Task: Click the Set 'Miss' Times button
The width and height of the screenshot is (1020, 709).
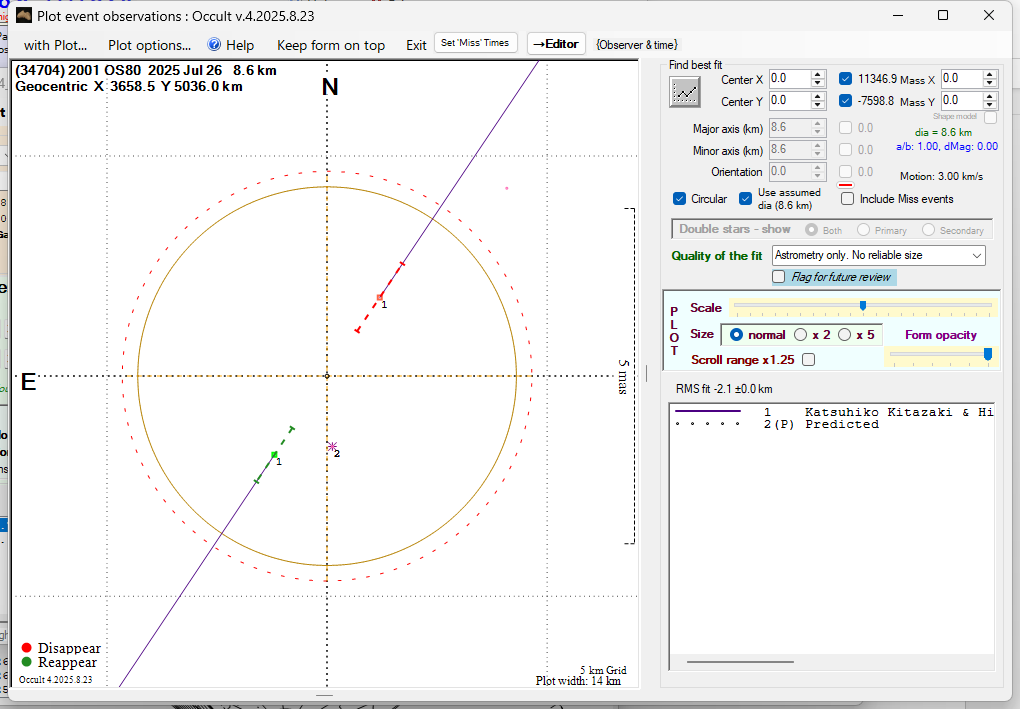Action: [x=476, y=43]
